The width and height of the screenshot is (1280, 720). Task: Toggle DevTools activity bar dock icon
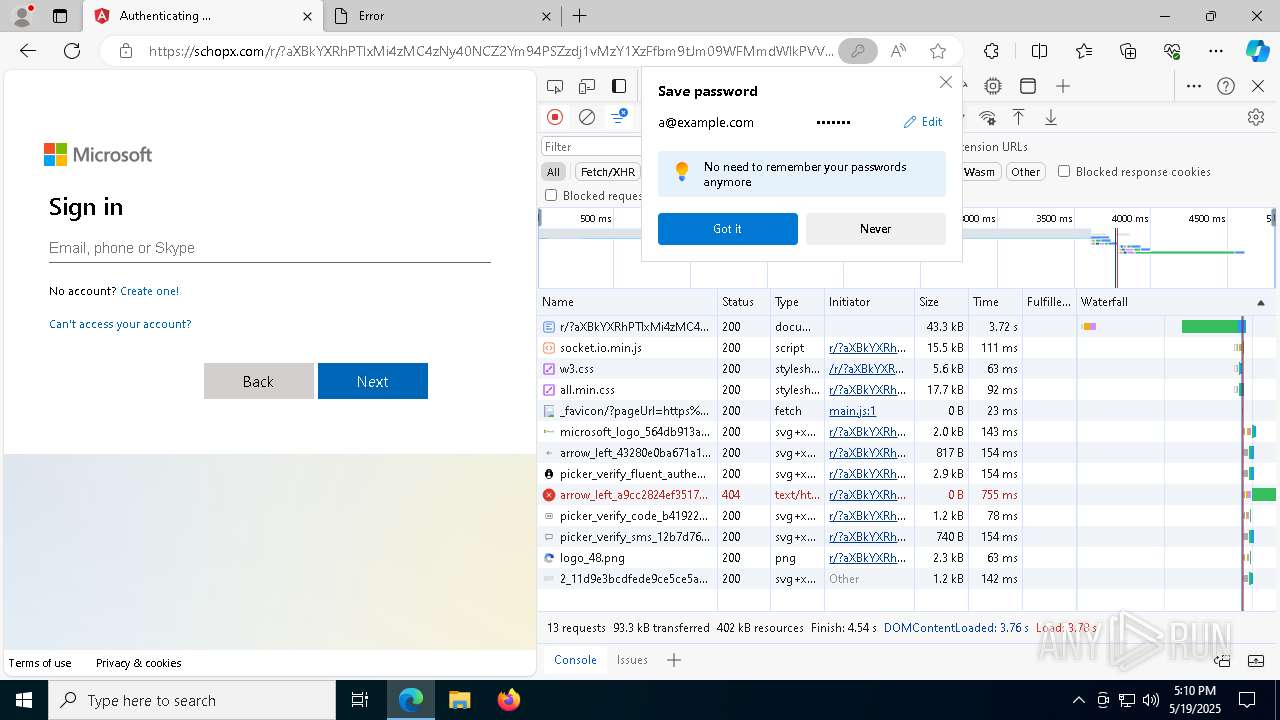[619, 87]
